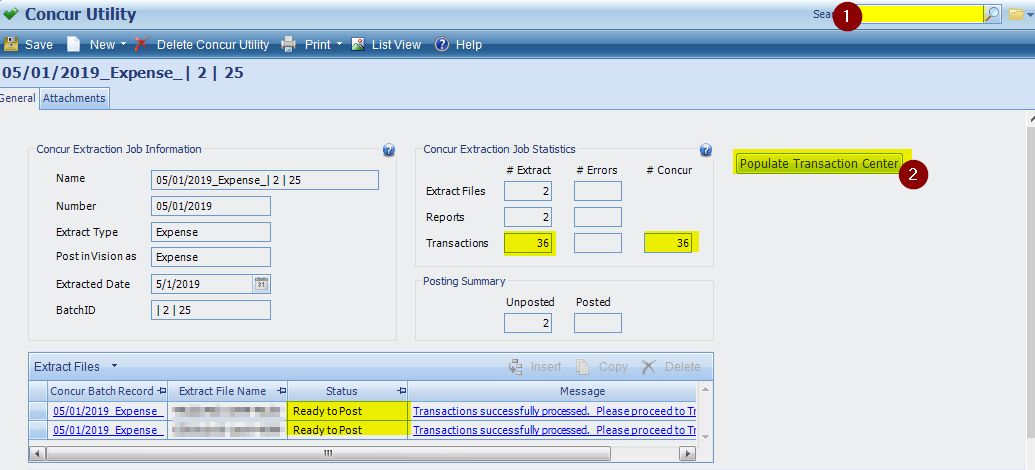The height and width of the screenshot is (470, 1035).
Task: Click help icon in Job Statistics panel
Action: pyautogui.click(x=706, y=150)
